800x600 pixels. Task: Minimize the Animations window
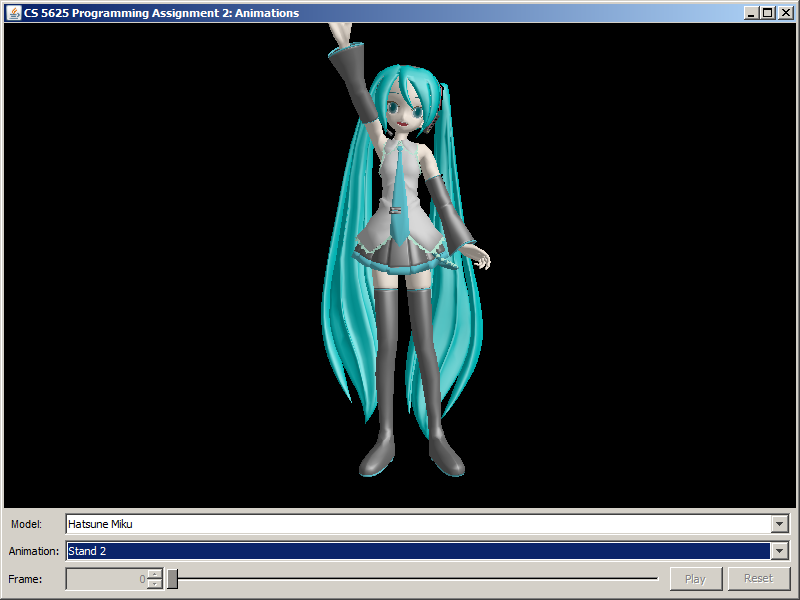tap(751, 13)
